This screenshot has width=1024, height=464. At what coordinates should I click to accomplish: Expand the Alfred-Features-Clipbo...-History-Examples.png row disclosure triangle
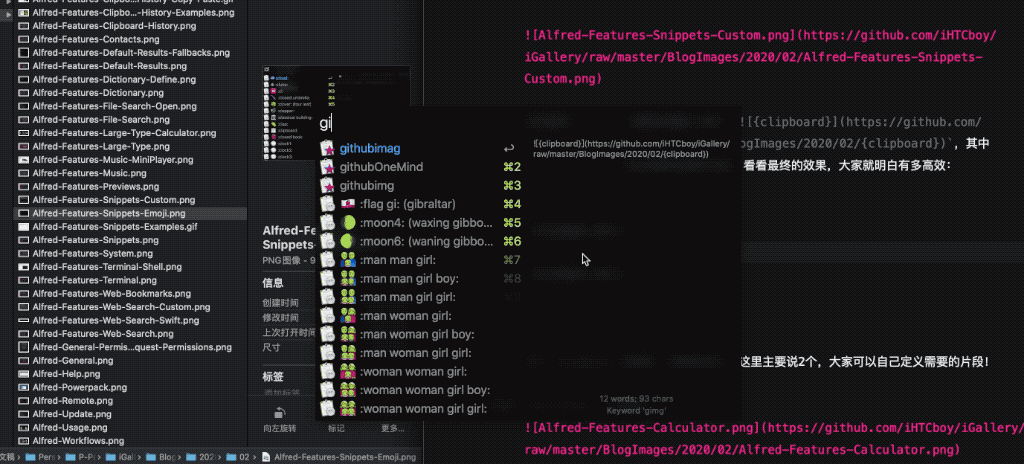click(9, 13)
